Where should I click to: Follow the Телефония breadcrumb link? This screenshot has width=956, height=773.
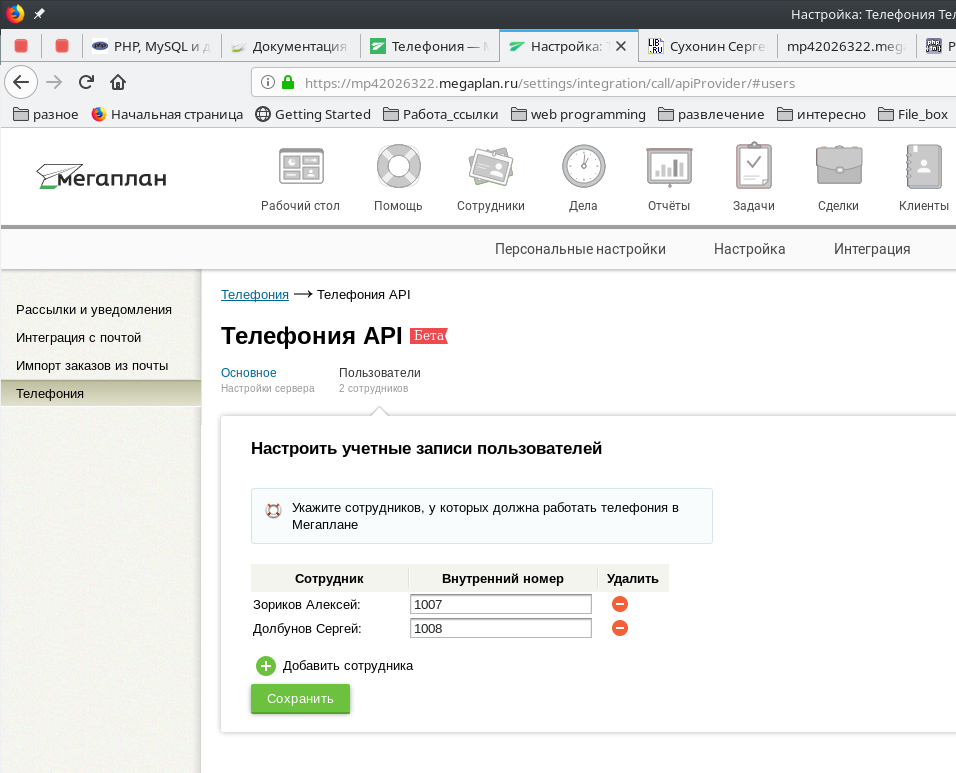point(255,295)
